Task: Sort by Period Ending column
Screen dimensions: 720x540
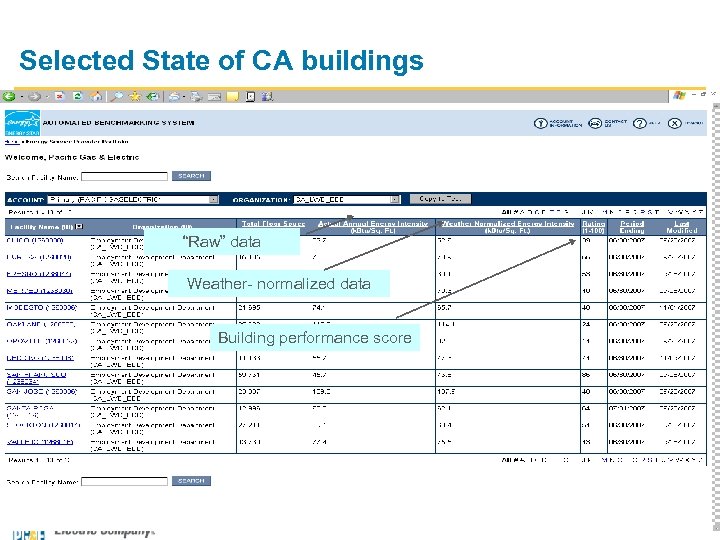Action: (x=632, y=227)
